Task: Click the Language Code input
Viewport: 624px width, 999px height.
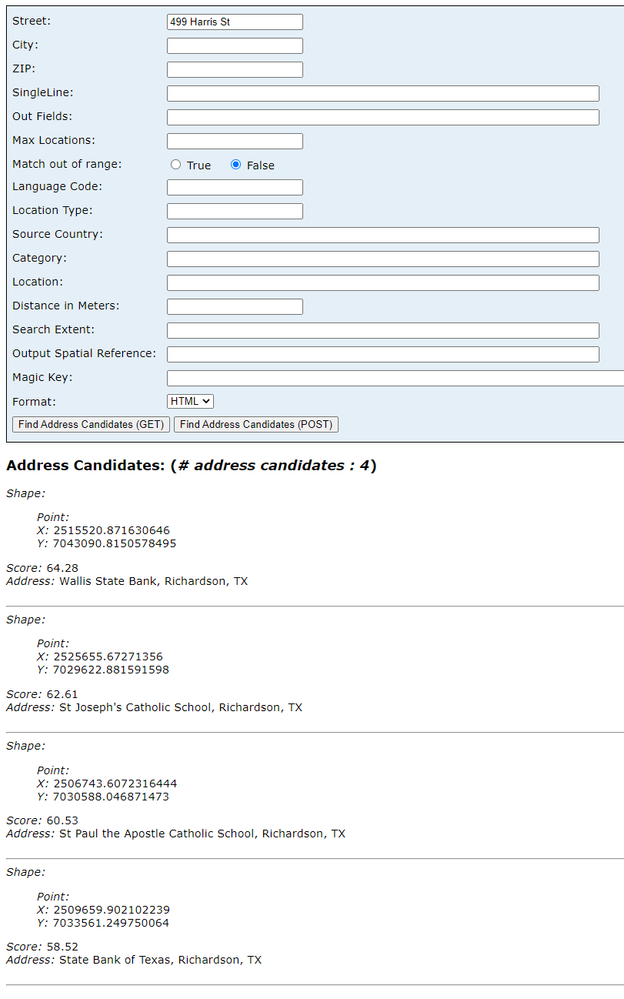Action: (x=235, y=188)
